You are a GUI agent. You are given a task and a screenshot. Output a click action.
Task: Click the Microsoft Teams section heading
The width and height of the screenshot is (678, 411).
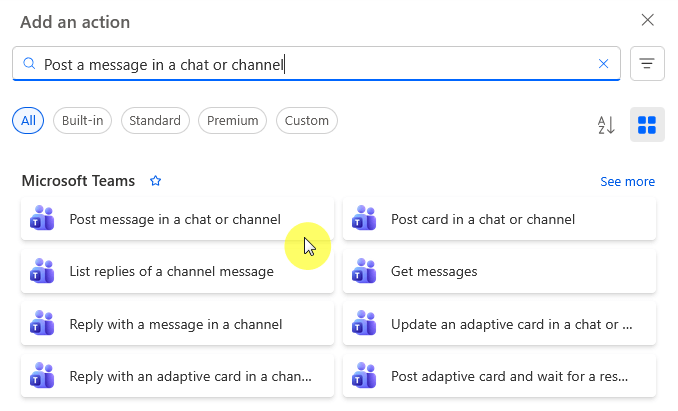pos(78,181)
